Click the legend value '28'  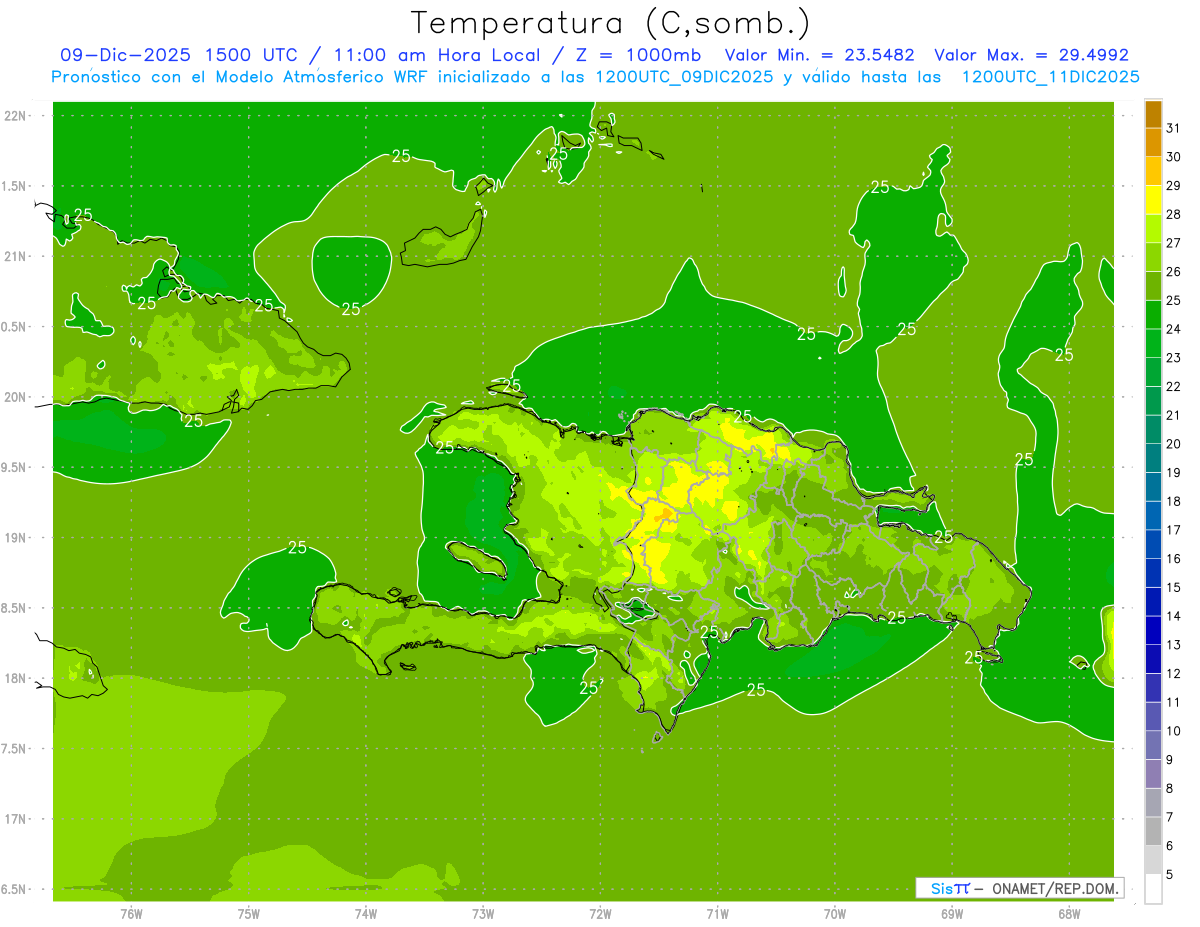click(x=1174, y=214)
